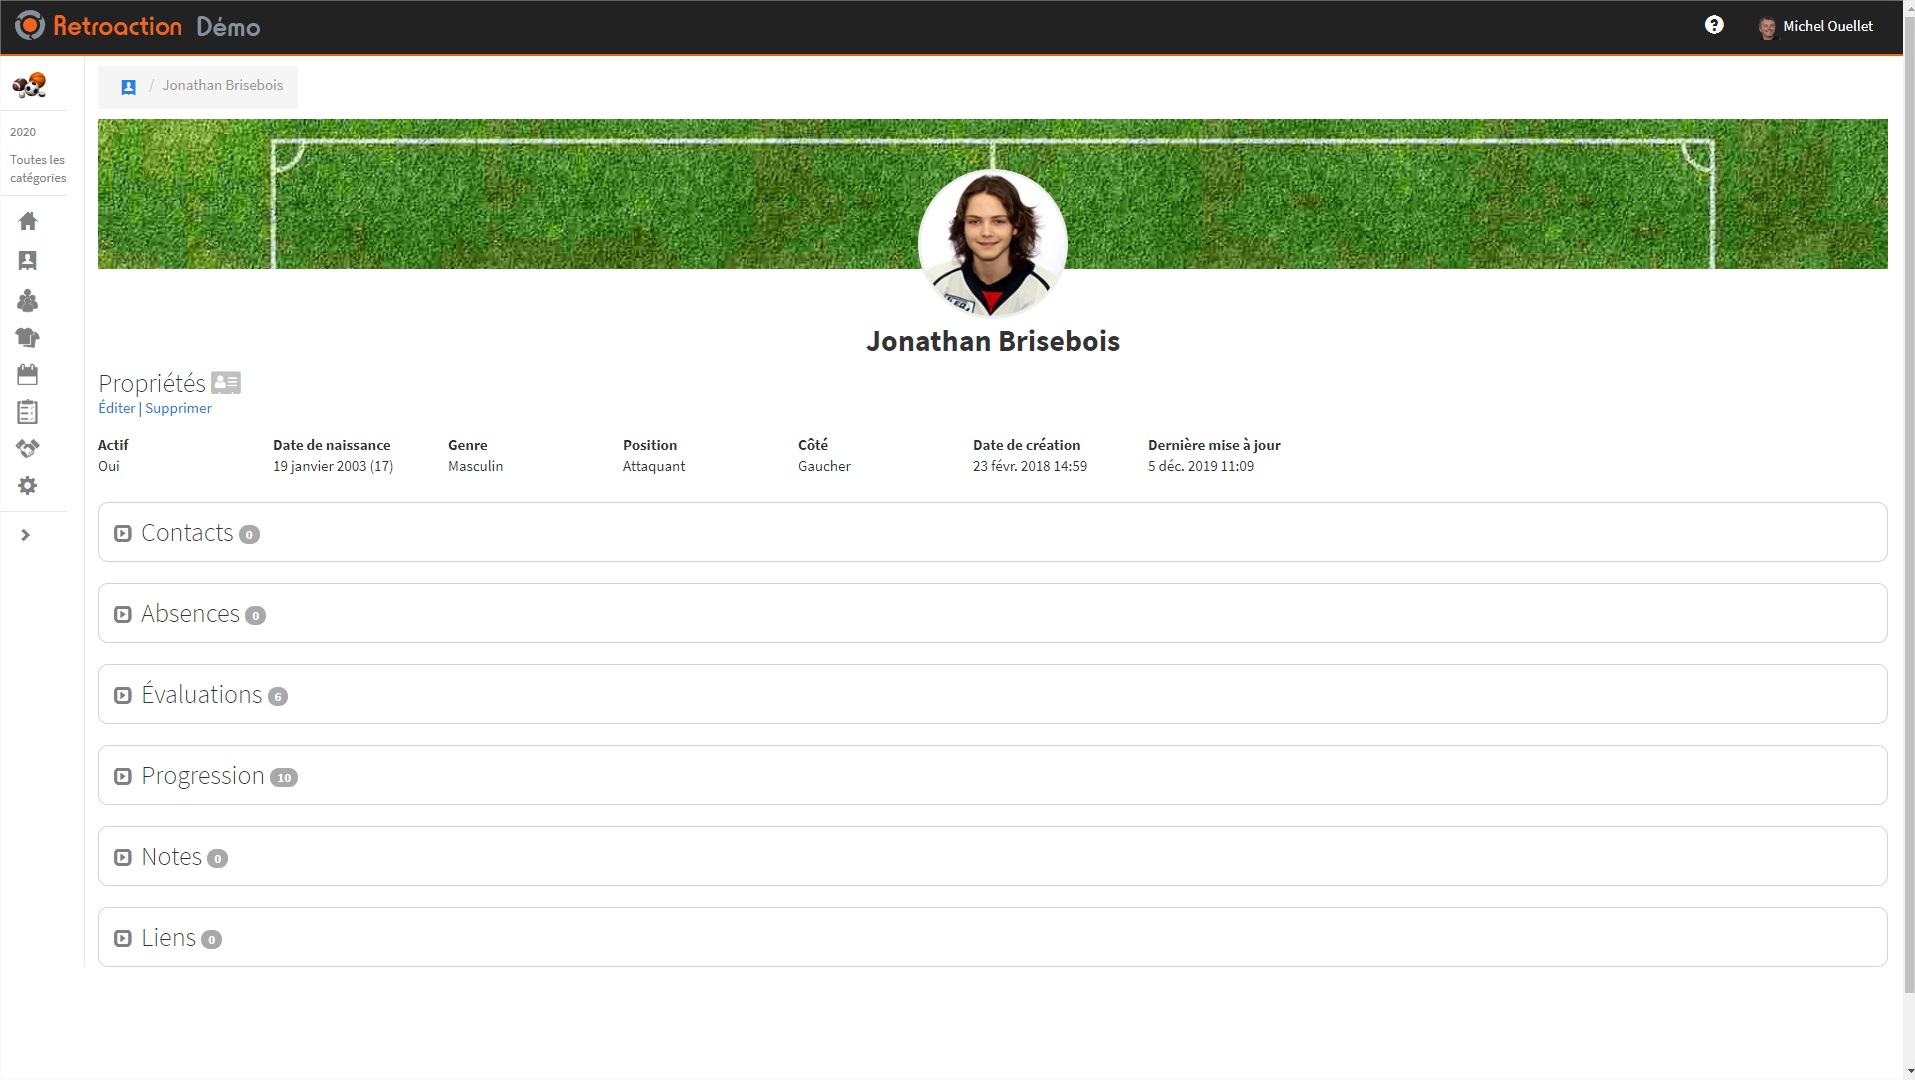1915x1080 pixels.
Task: Open settings gear in sidebar
Action: click(x=28, y=486)
